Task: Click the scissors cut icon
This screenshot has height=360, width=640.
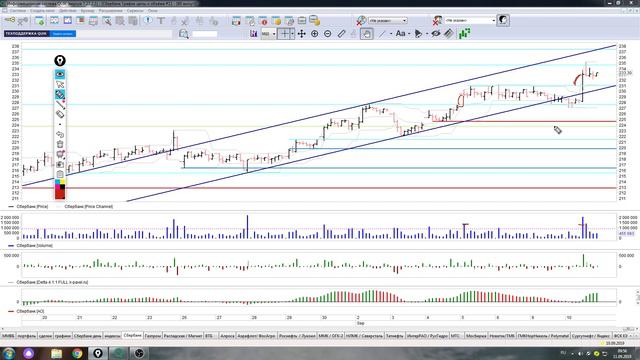Action: [x=185, y=20]
